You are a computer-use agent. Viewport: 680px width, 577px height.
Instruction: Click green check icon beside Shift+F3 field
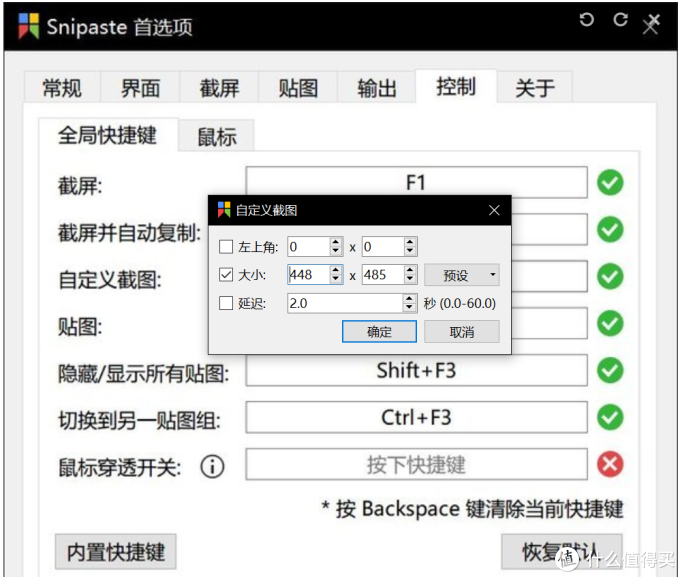pos(610,370)
